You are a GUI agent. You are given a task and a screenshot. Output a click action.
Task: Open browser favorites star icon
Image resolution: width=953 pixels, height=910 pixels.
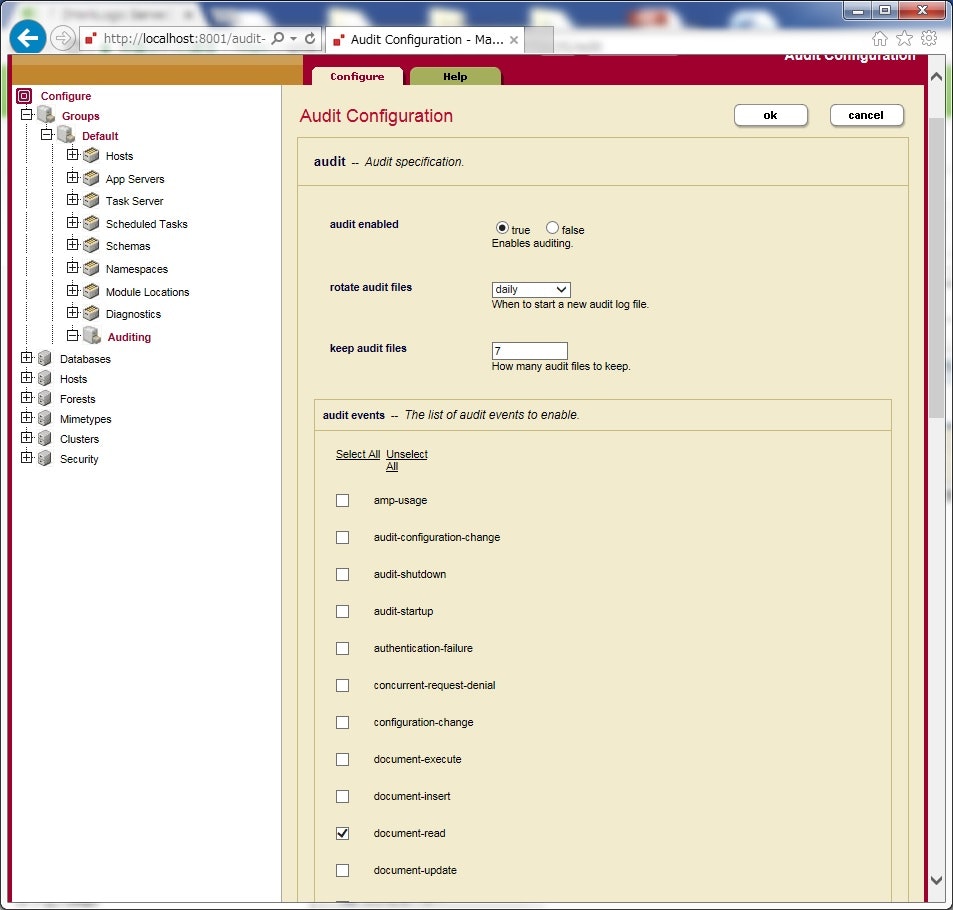point(904,39)
